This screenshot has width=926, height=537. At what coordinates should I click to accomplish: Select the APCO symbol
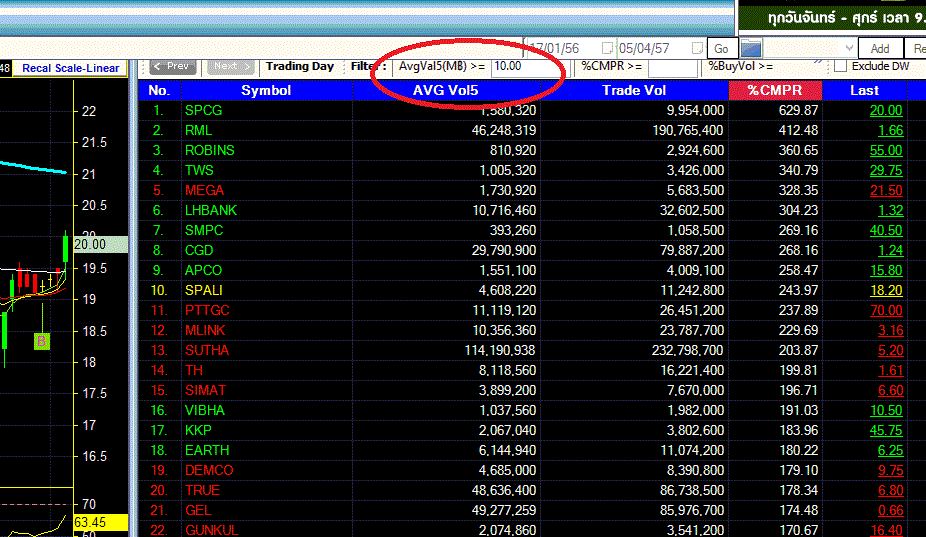[x=204, y=271]
